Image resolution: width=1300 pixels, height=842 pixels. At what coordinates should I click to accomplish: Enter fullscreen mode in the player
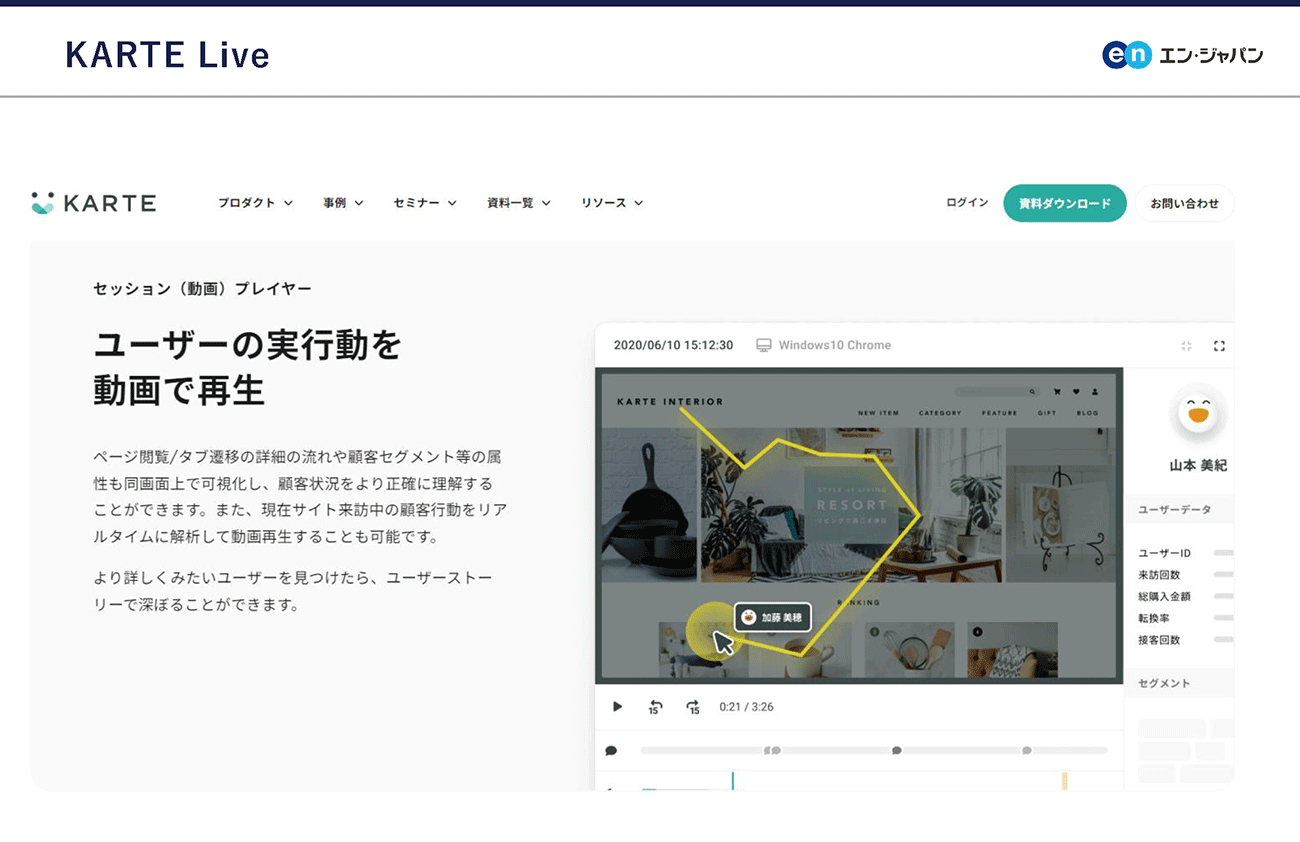[x=1219, y=346]
